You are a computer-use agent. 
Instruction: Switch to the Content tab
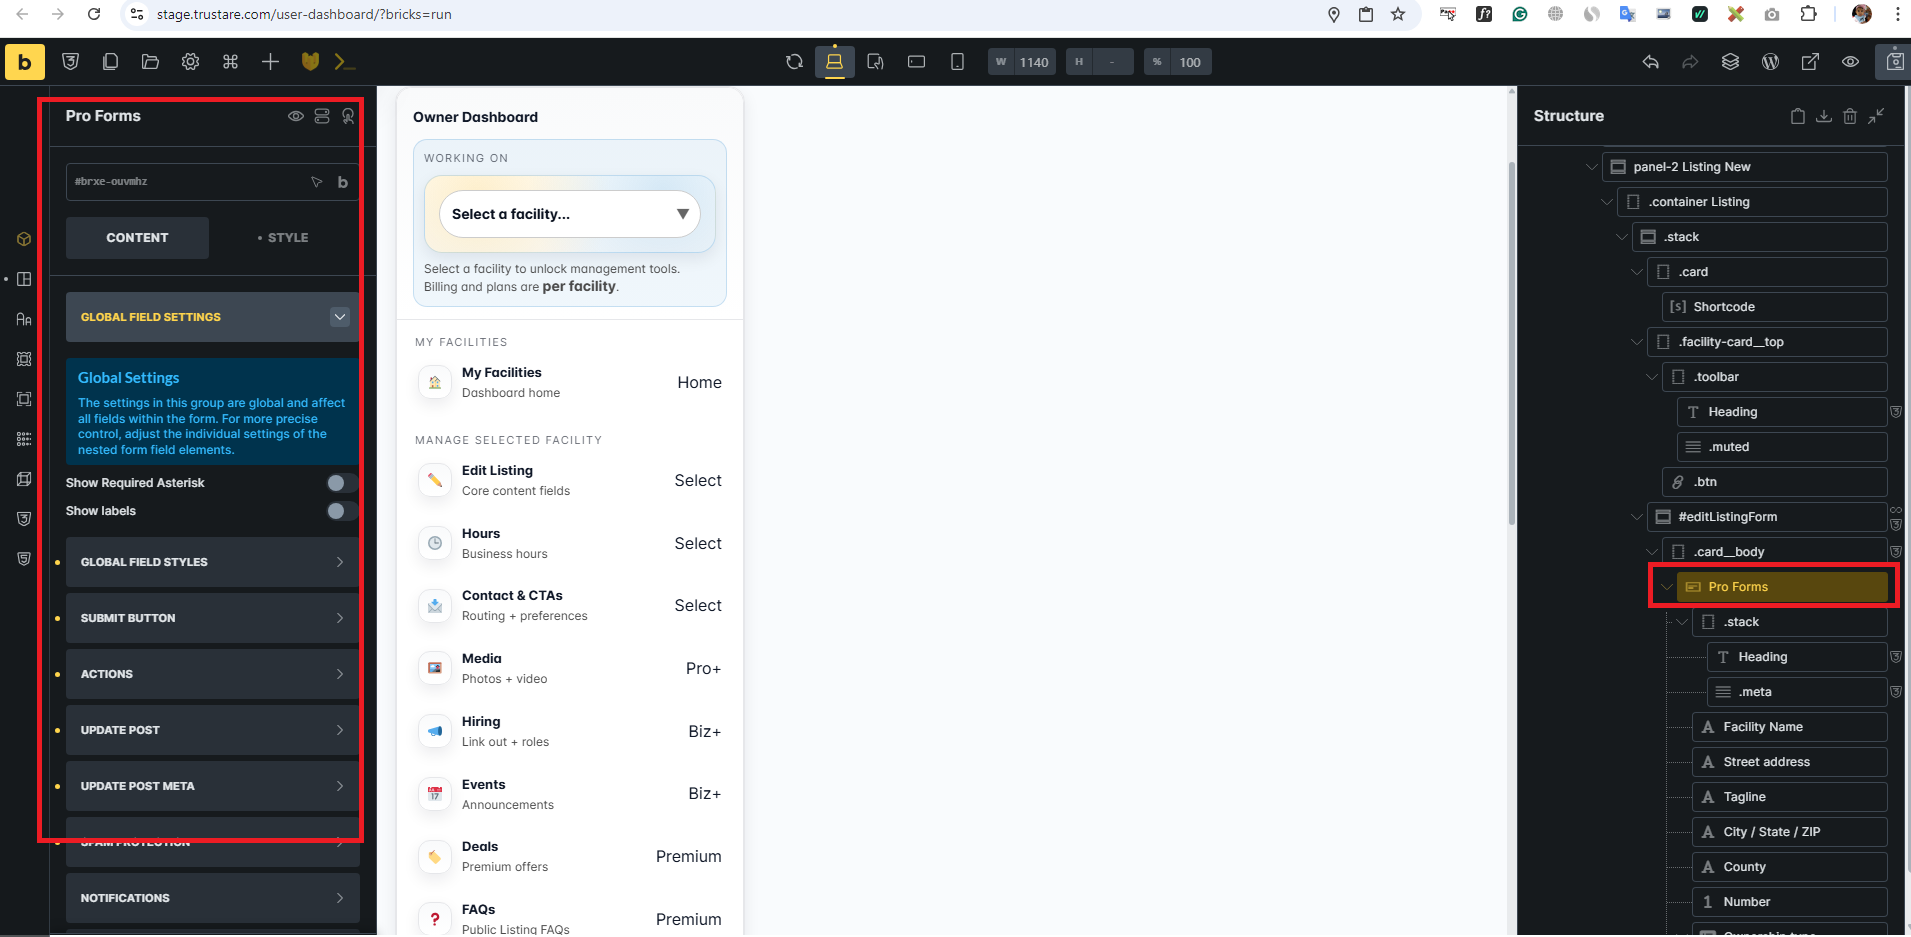(137, 238)
